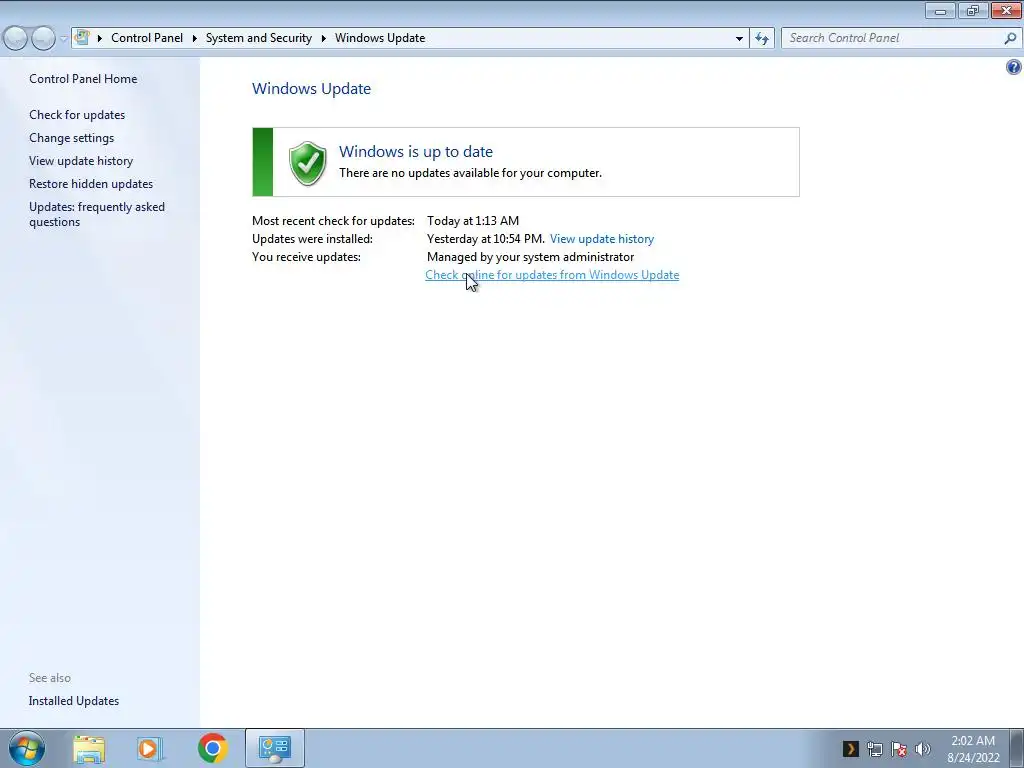Click the network tray icon
This screenshot has width=1024, height=768.
pyautogui.click(x=874, y=748)
